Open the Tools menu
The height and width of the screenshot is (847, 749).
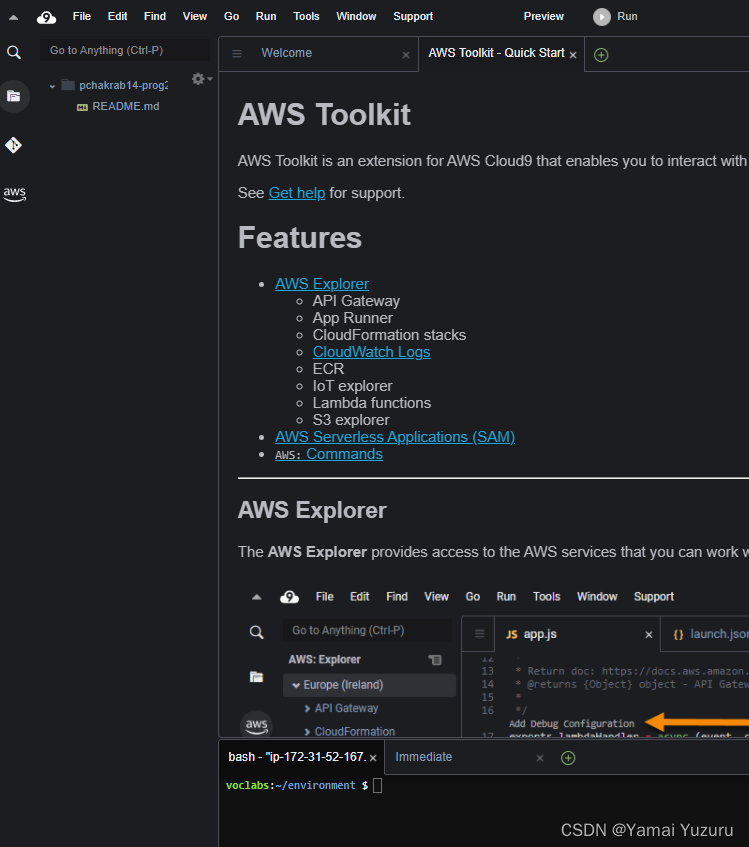click(306, 17)
